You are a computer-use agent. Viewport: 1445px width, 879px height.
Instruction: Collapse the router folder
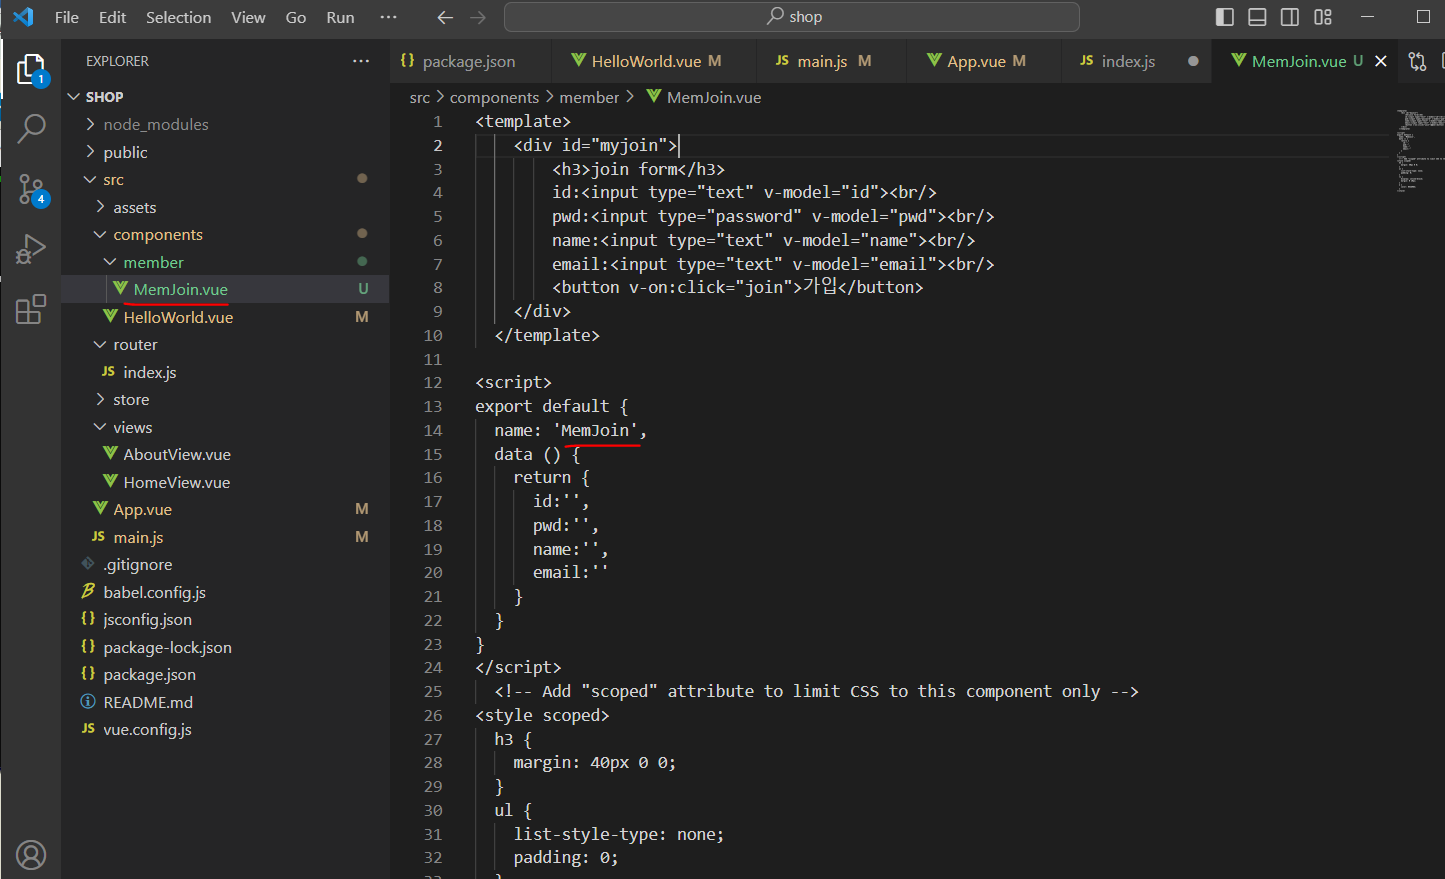[x=100, y=345]
